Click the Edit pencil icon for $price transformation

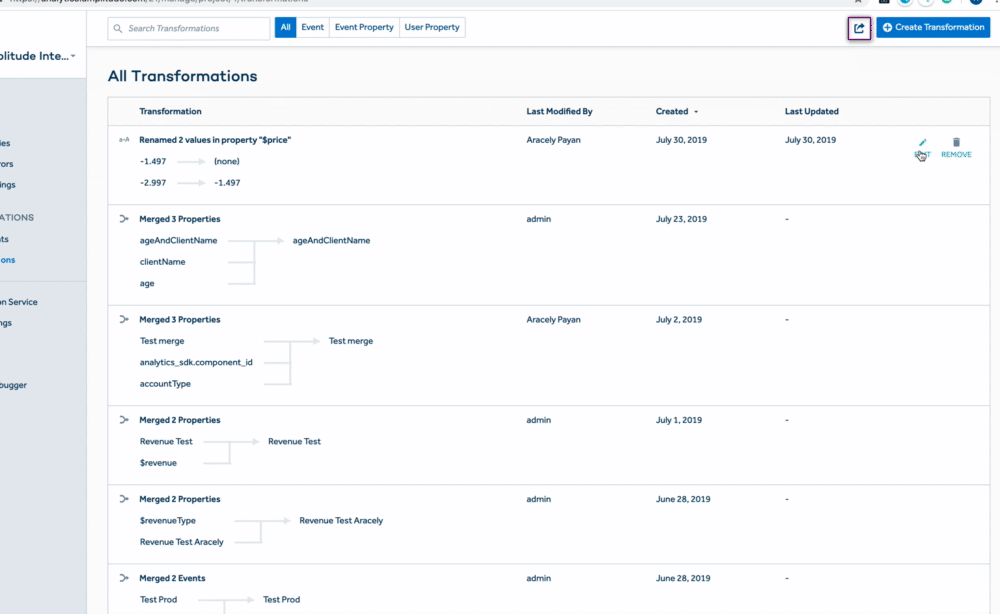coord(922,144)
